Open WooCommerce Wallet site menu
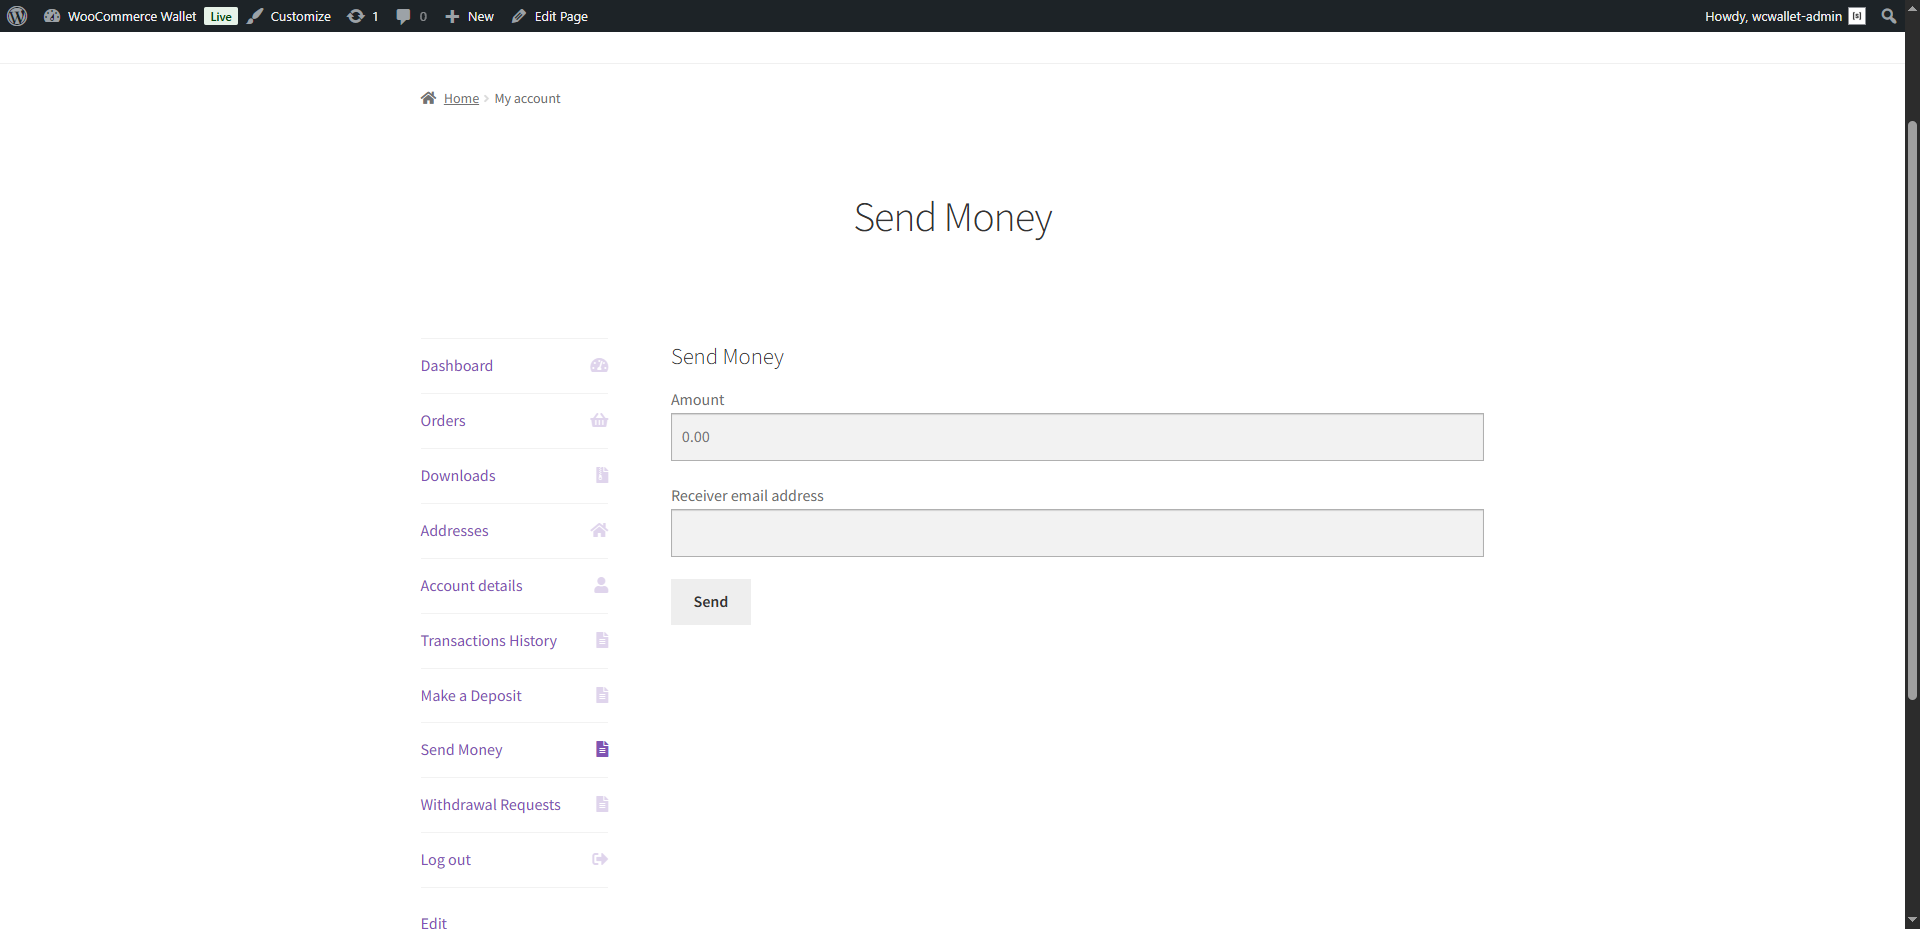Viewport: 1920px width, 929px height. [x=132, y=16]
